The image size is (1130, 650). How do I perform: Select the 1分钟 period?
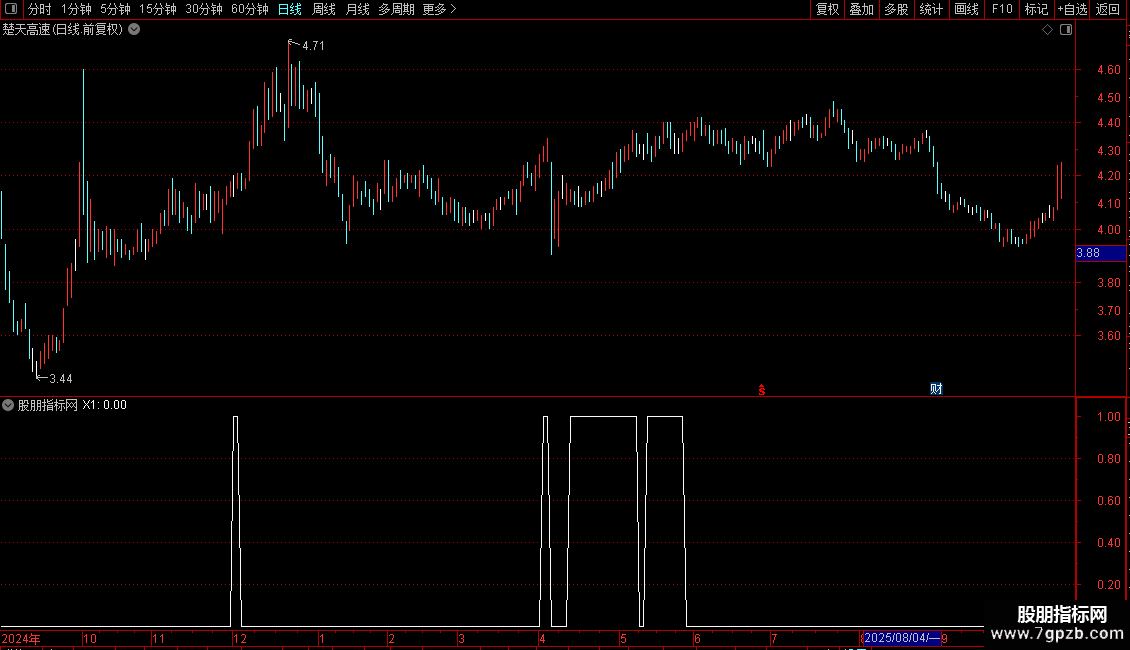[x=76, y=9]
